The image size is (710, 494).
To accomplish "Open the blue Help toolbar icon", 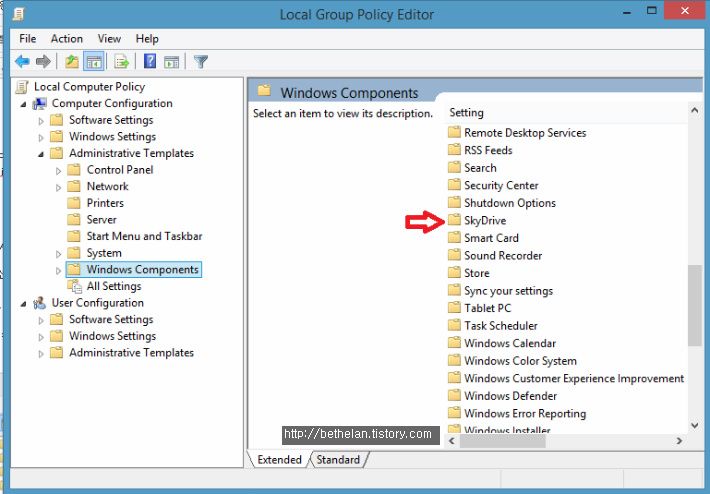I will pyautogui.click(x=150, y=61).
